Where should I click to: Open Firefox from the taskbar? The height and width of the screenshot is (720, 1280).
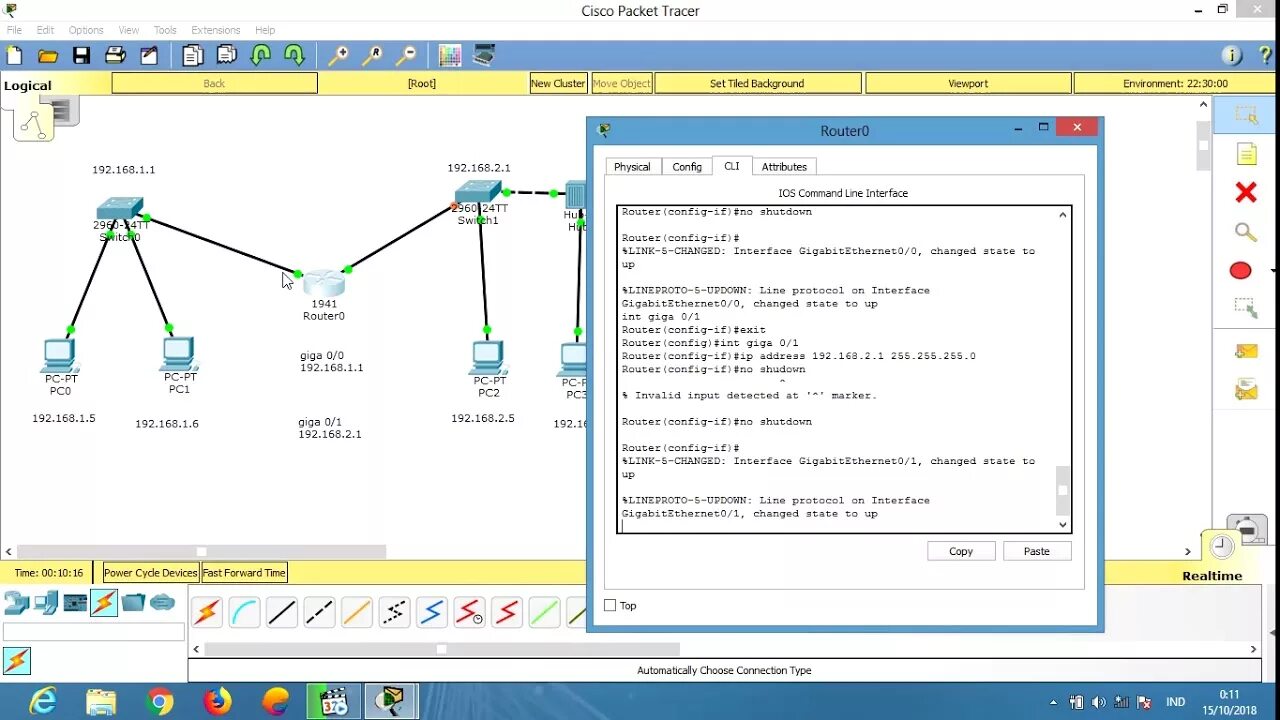pos(217,702)
